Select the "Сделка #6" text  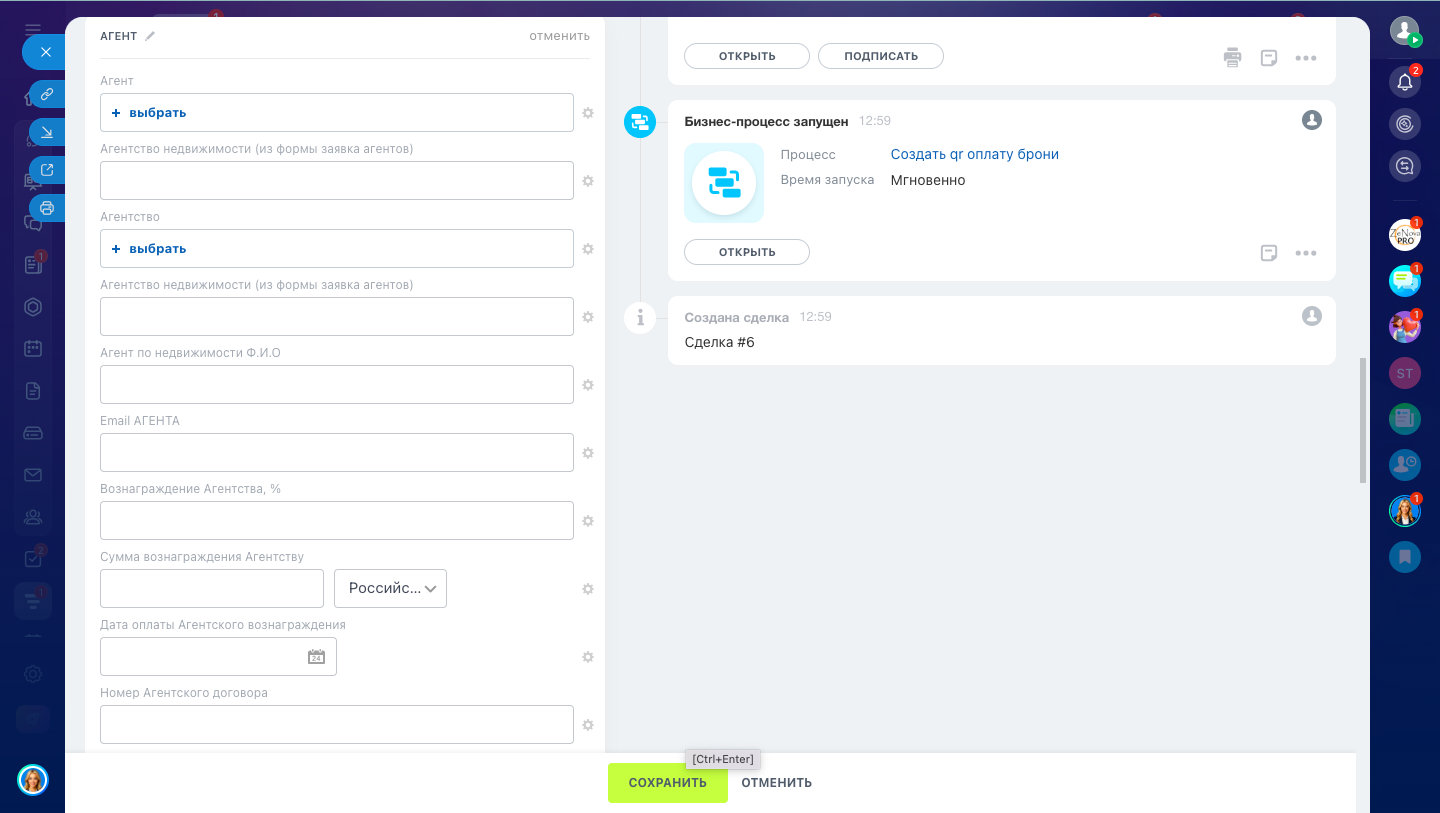[x=720, y=342]
